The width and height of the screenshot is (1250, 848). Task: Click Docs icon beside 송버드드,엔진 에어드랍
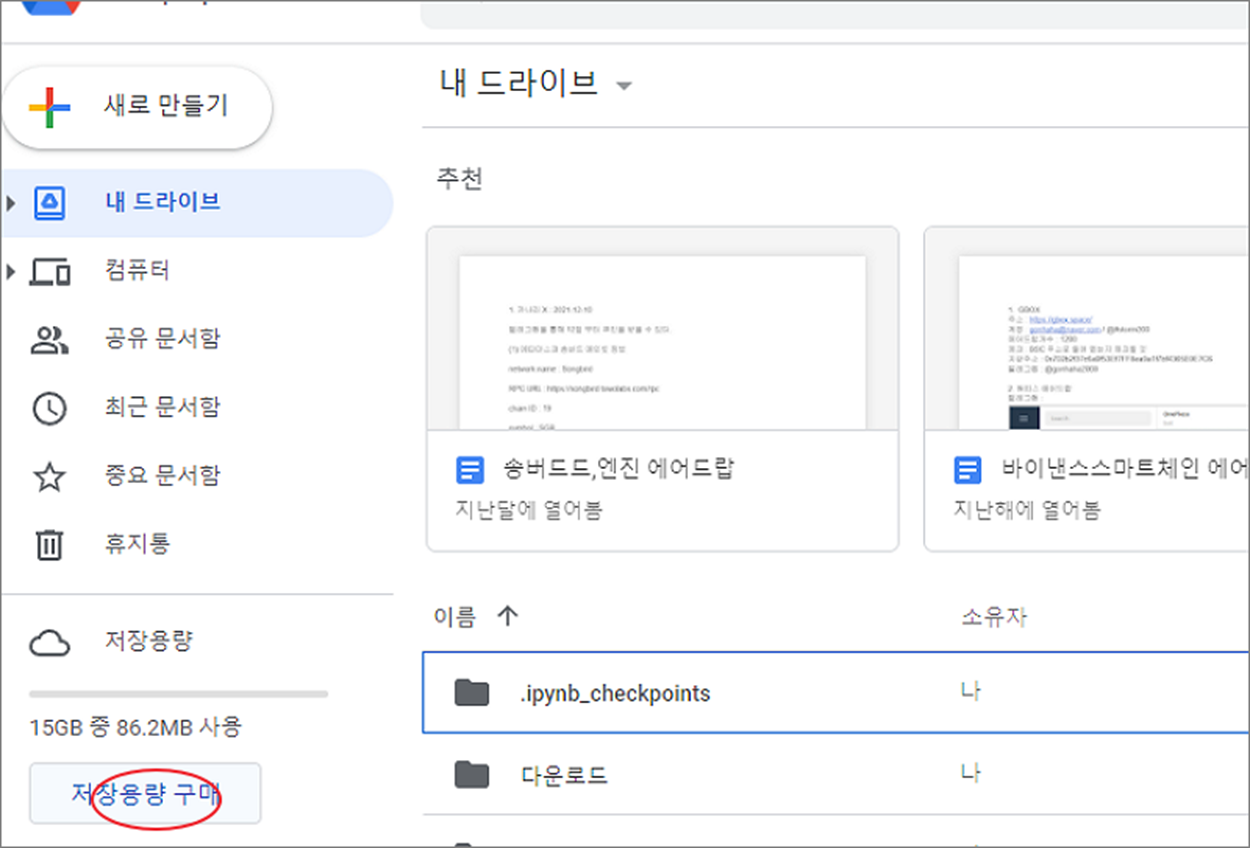click(470, 469)
